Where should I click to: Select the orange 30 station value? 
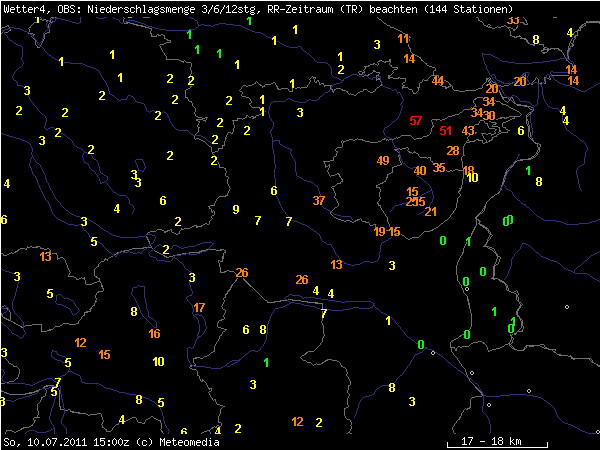click(489, 116)
